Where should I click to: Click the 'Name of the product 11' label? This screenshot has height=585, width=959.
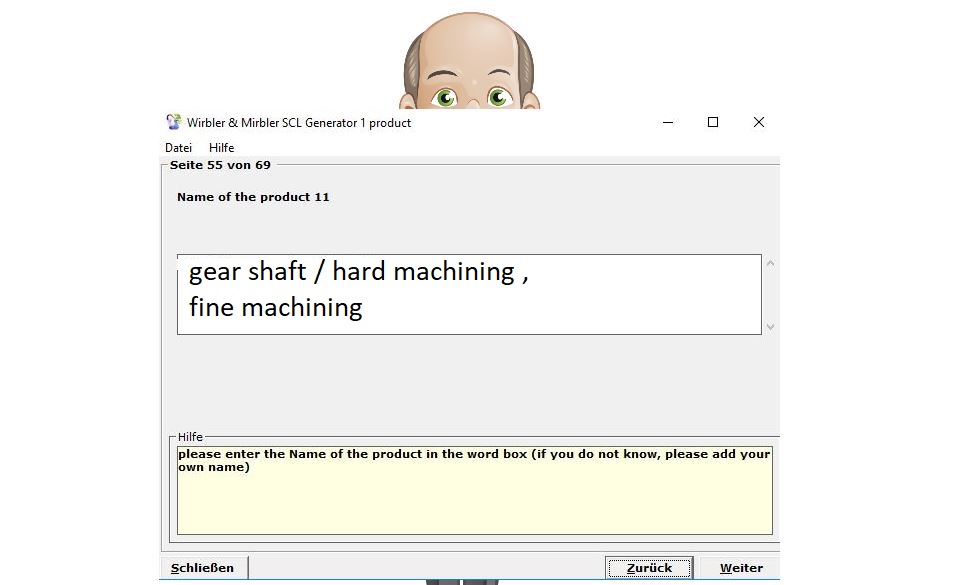(x=253, y=197)
